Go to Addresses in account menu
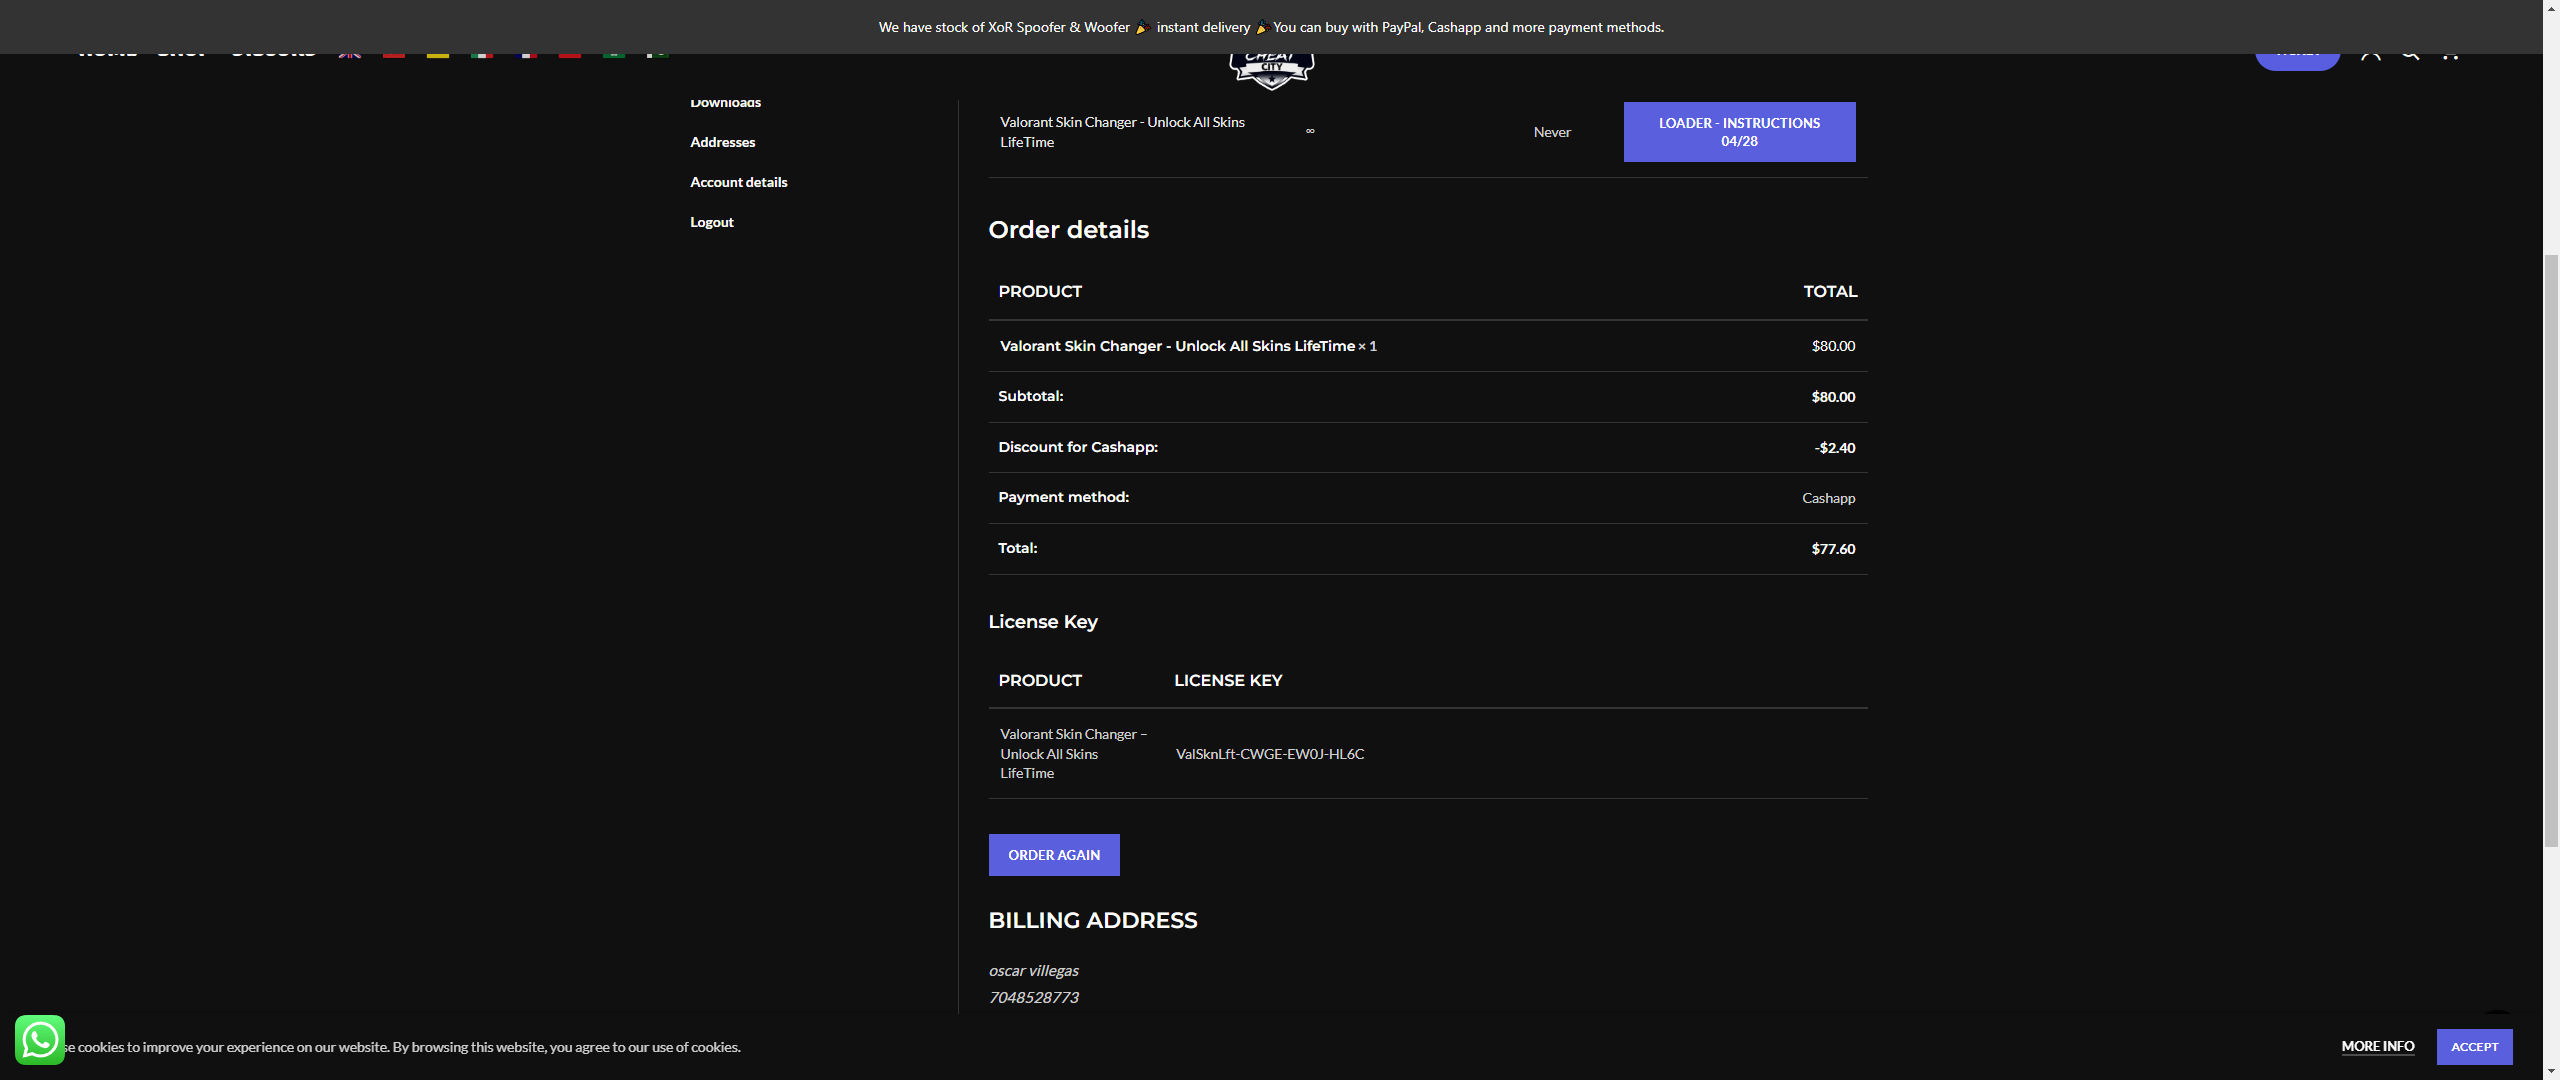Screen dimensions: 2560x1080 click(722, 142)
